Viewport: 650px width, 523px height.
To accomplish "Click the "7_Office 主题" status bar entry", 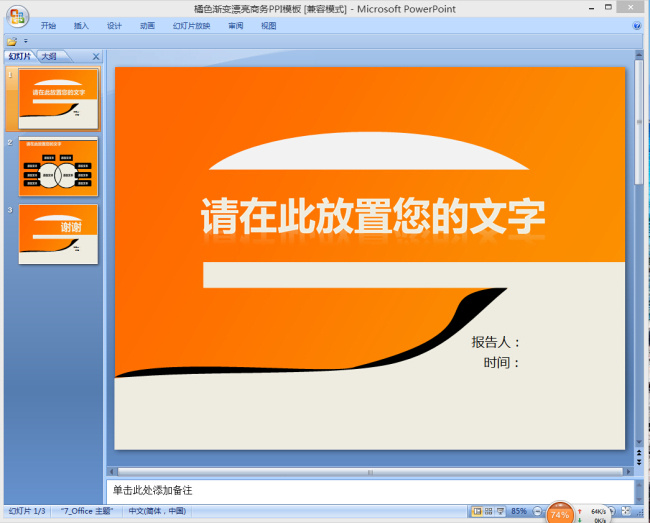I will point(87,511).
